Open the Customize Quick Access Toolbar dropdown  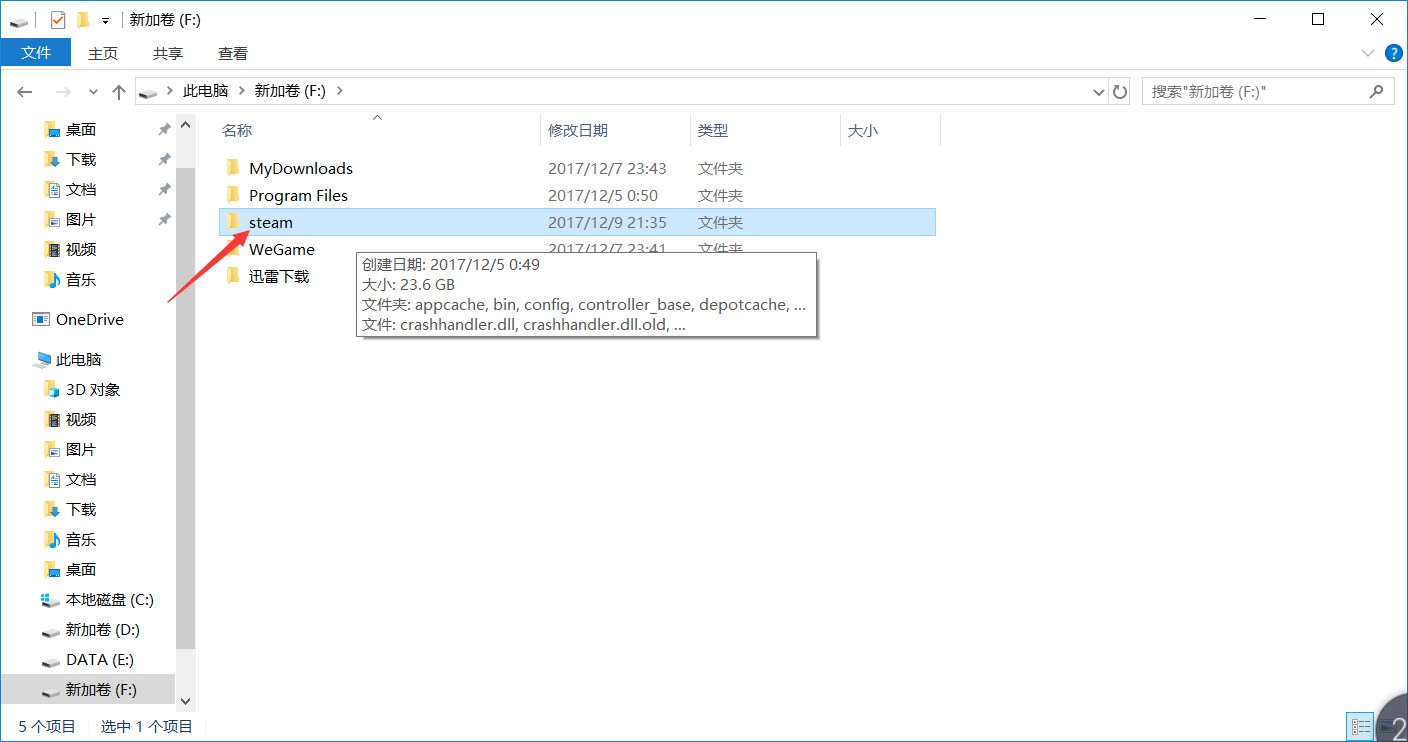tap(105, 20)
